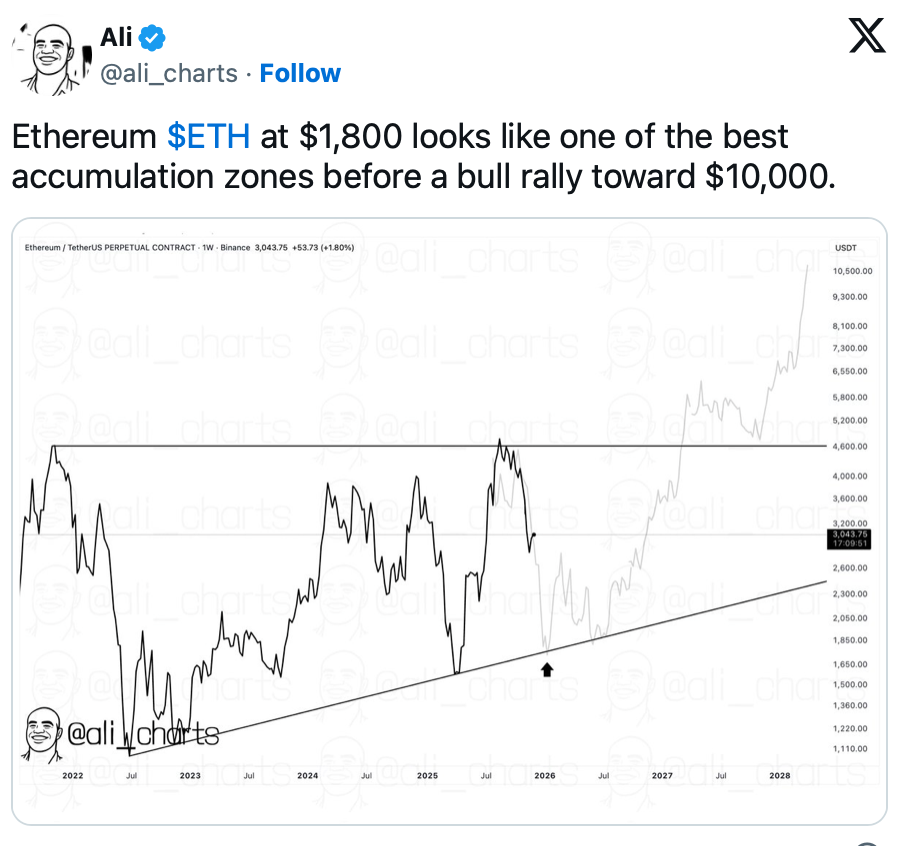The image size is (904, 846).
Task: Click the 2028 label on time axis
Action: [780, 775]
